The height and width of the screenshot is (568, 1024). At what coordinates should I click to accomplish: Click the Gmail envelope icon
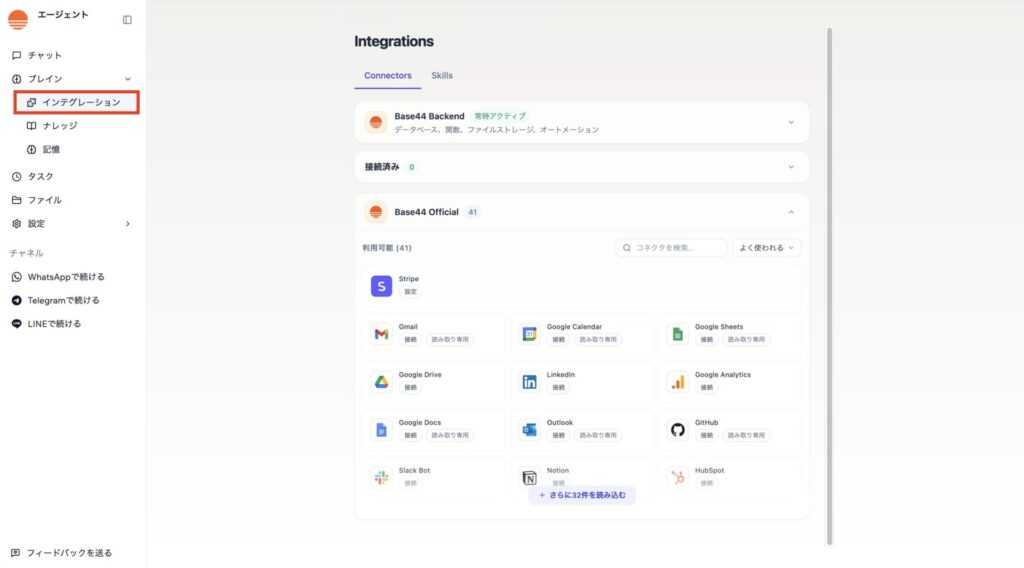381,334
